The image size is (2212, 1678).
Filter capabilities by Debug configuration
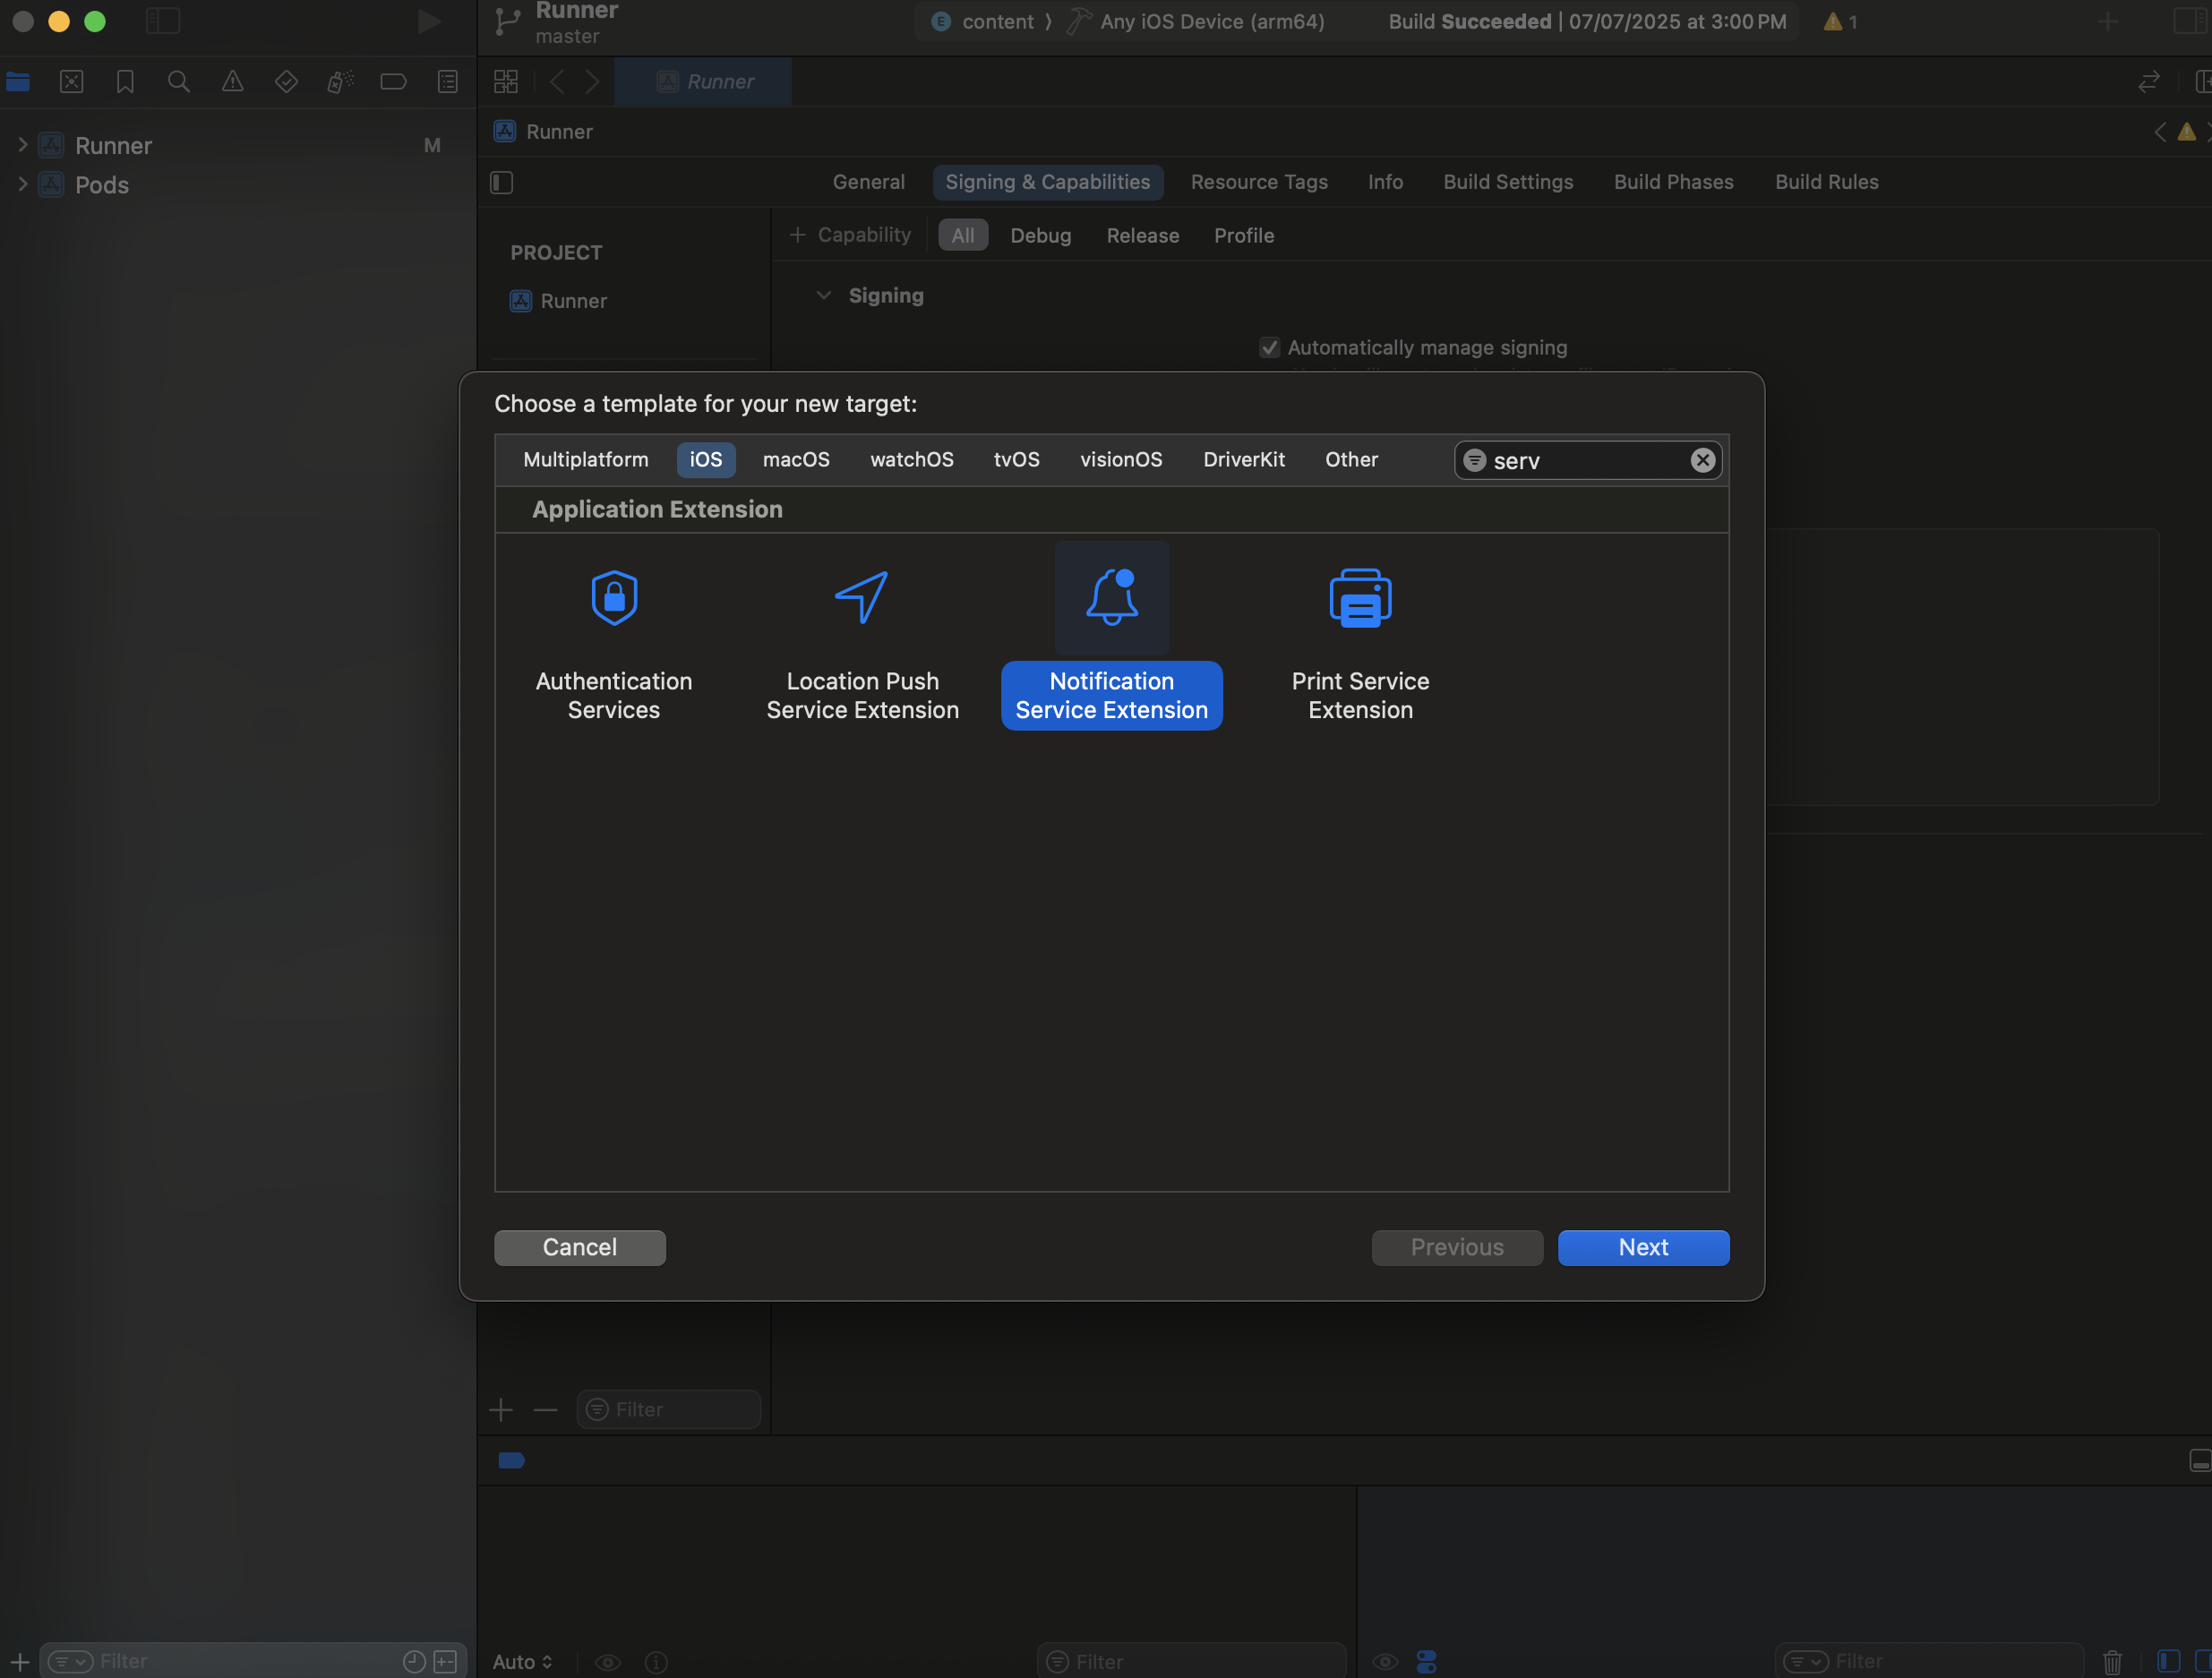[x=1040, y=235]
